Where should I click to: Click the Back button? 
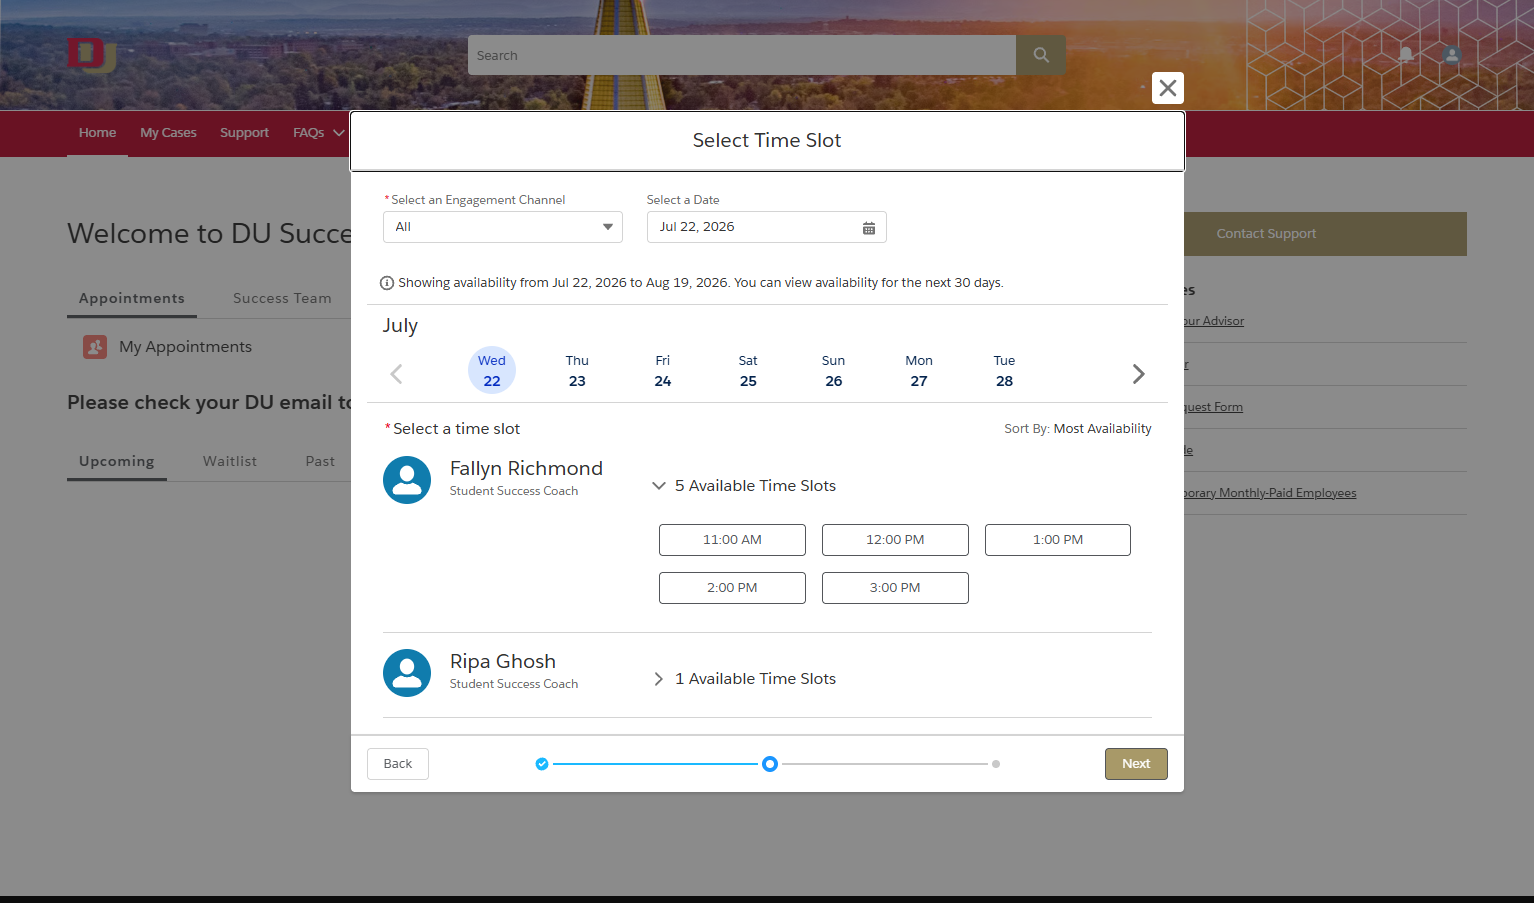click(x=398, y=764)
